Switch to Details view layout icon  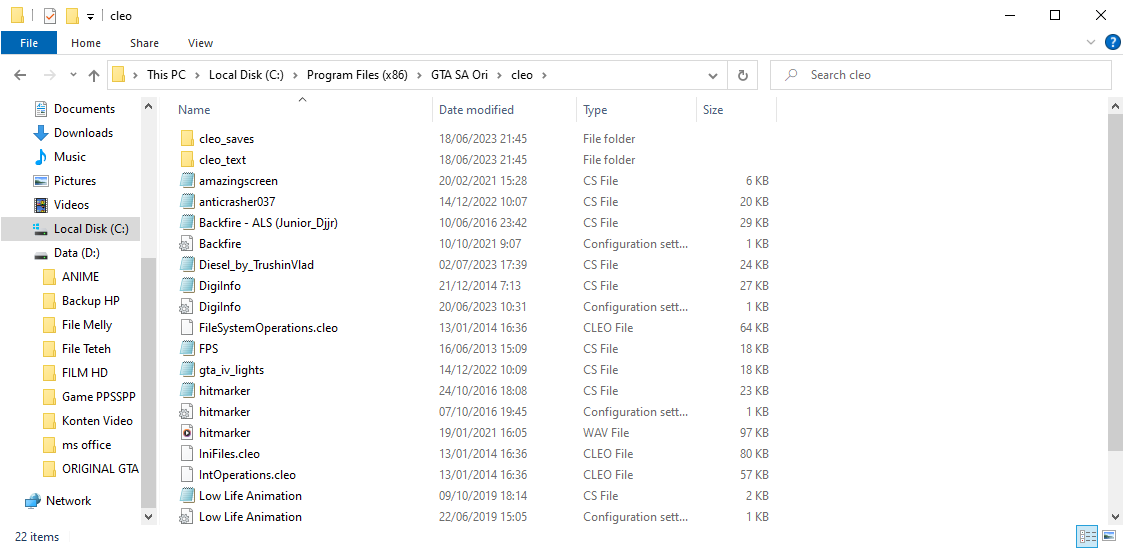pyautogui.click(x=1087, y=536)
